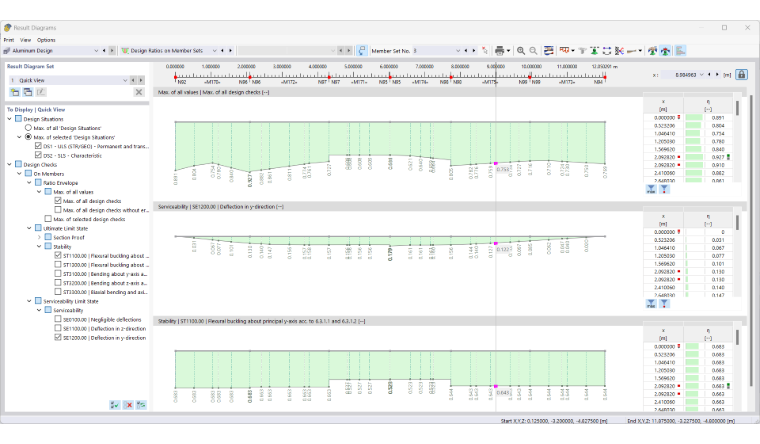Delete diagram set with the X icon
760x444 pixels.
click(139, 92)
